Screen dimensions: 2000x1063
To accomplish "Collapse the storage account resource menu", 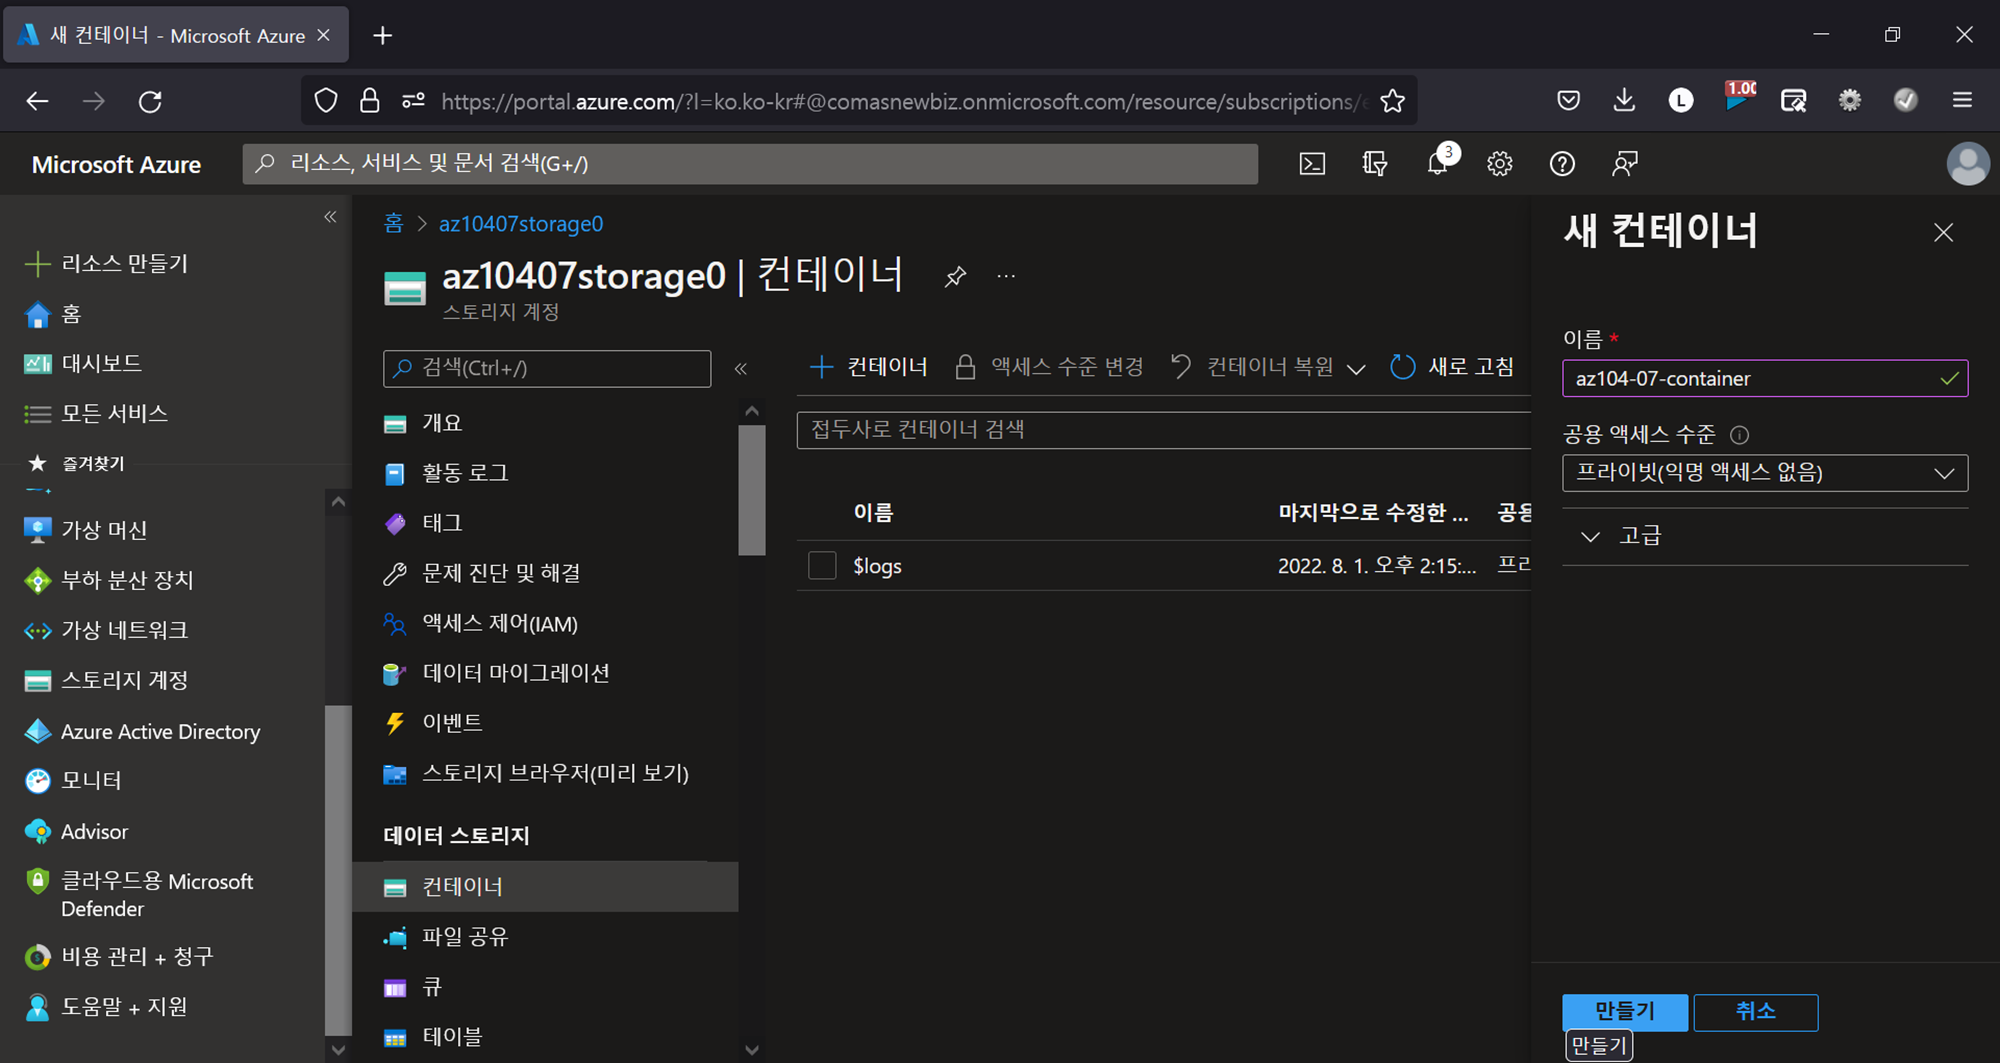I will [741, 369].
